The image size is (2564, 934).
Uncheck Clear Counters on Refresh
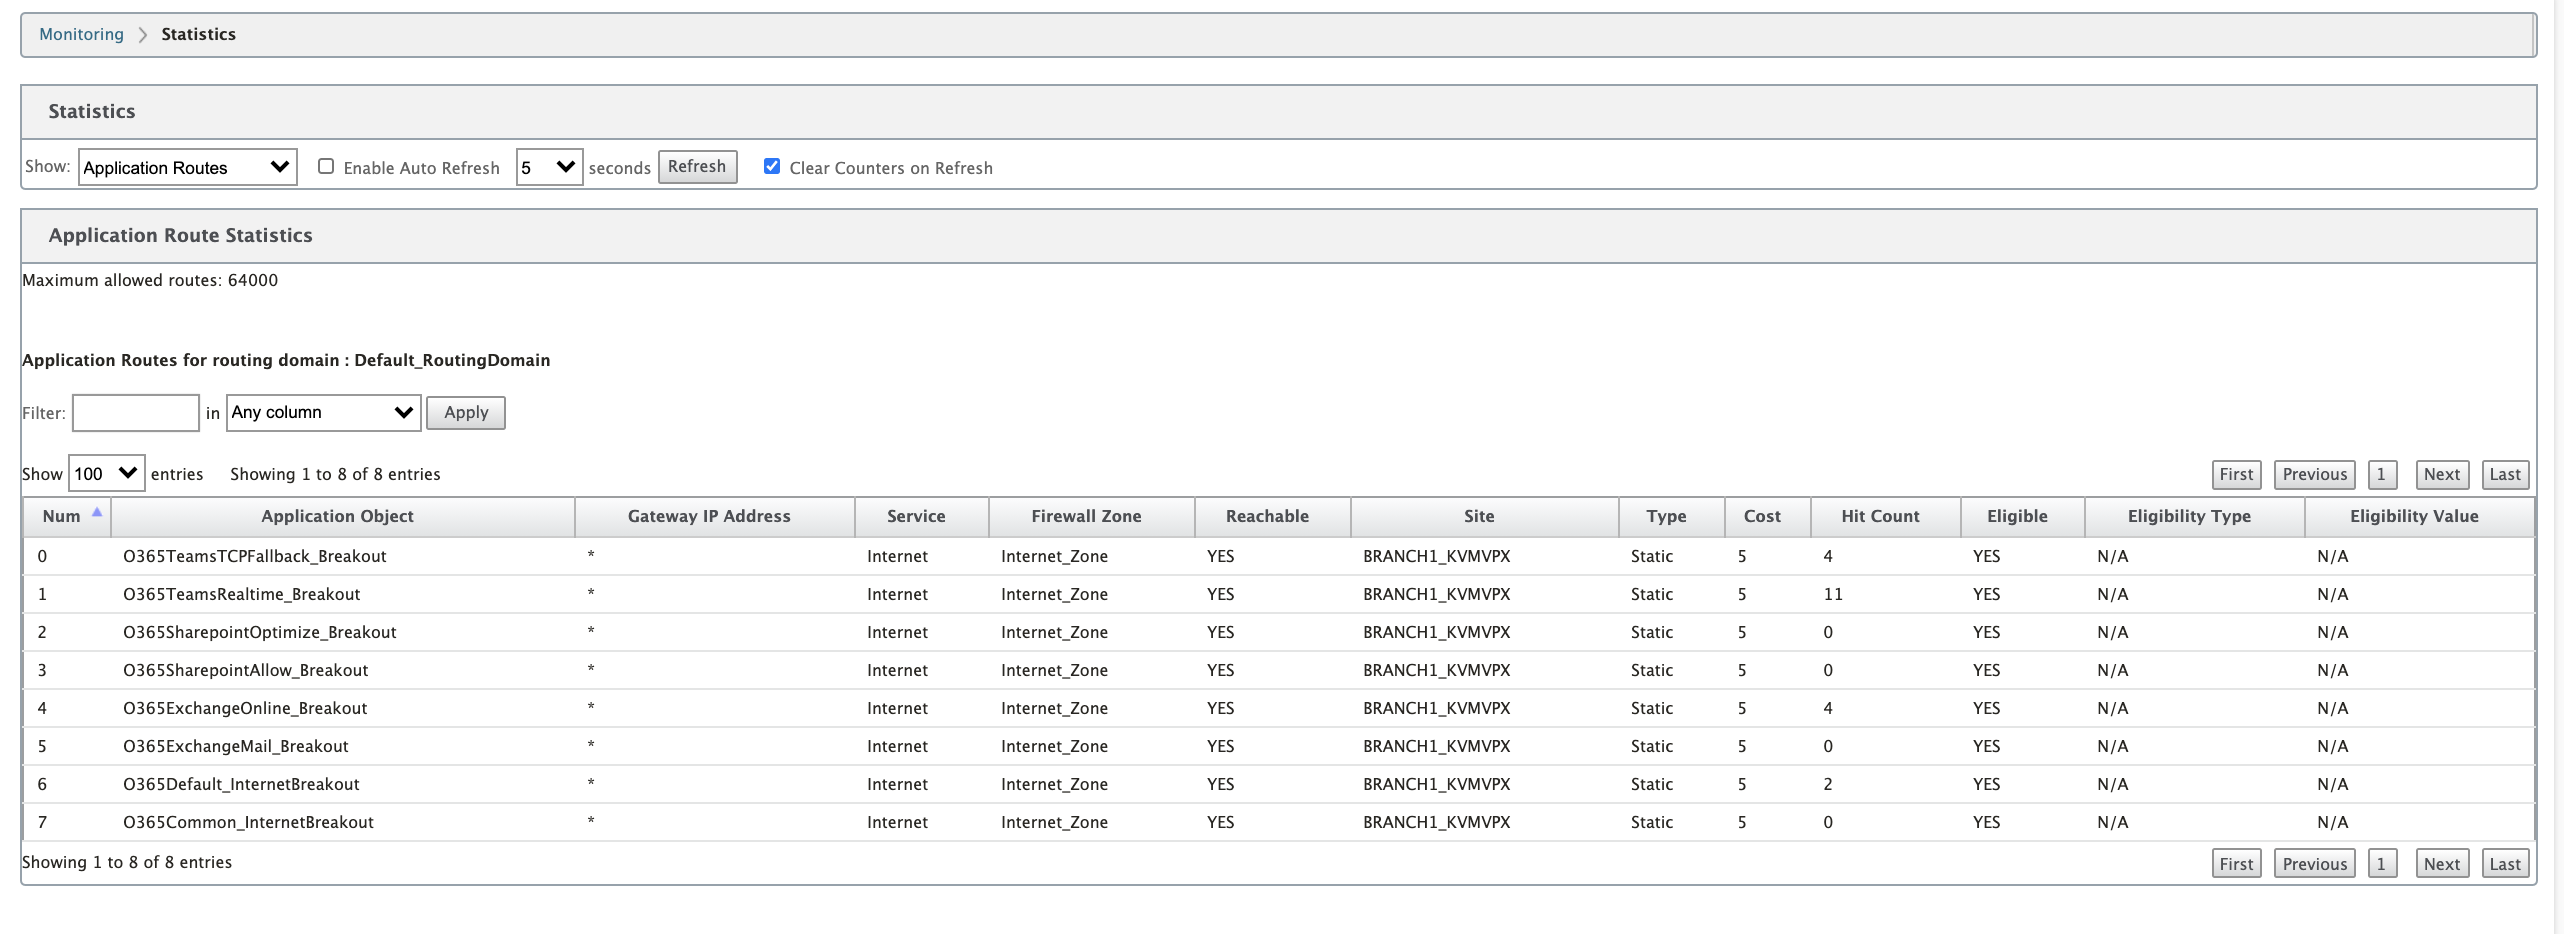tap(772, 167)
